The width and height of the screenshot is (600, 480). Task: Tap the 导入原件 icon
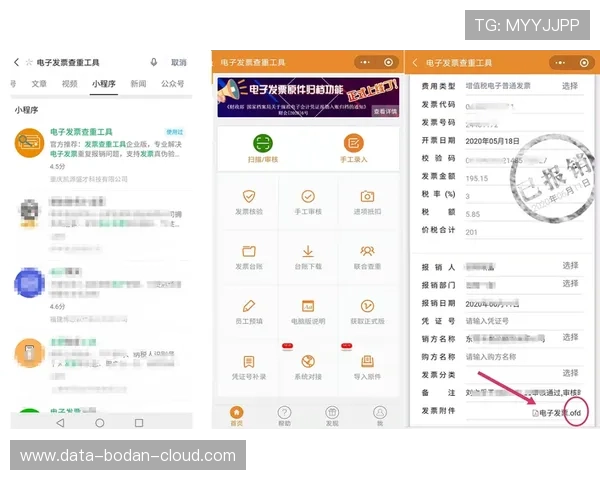(x=367, y=361)
